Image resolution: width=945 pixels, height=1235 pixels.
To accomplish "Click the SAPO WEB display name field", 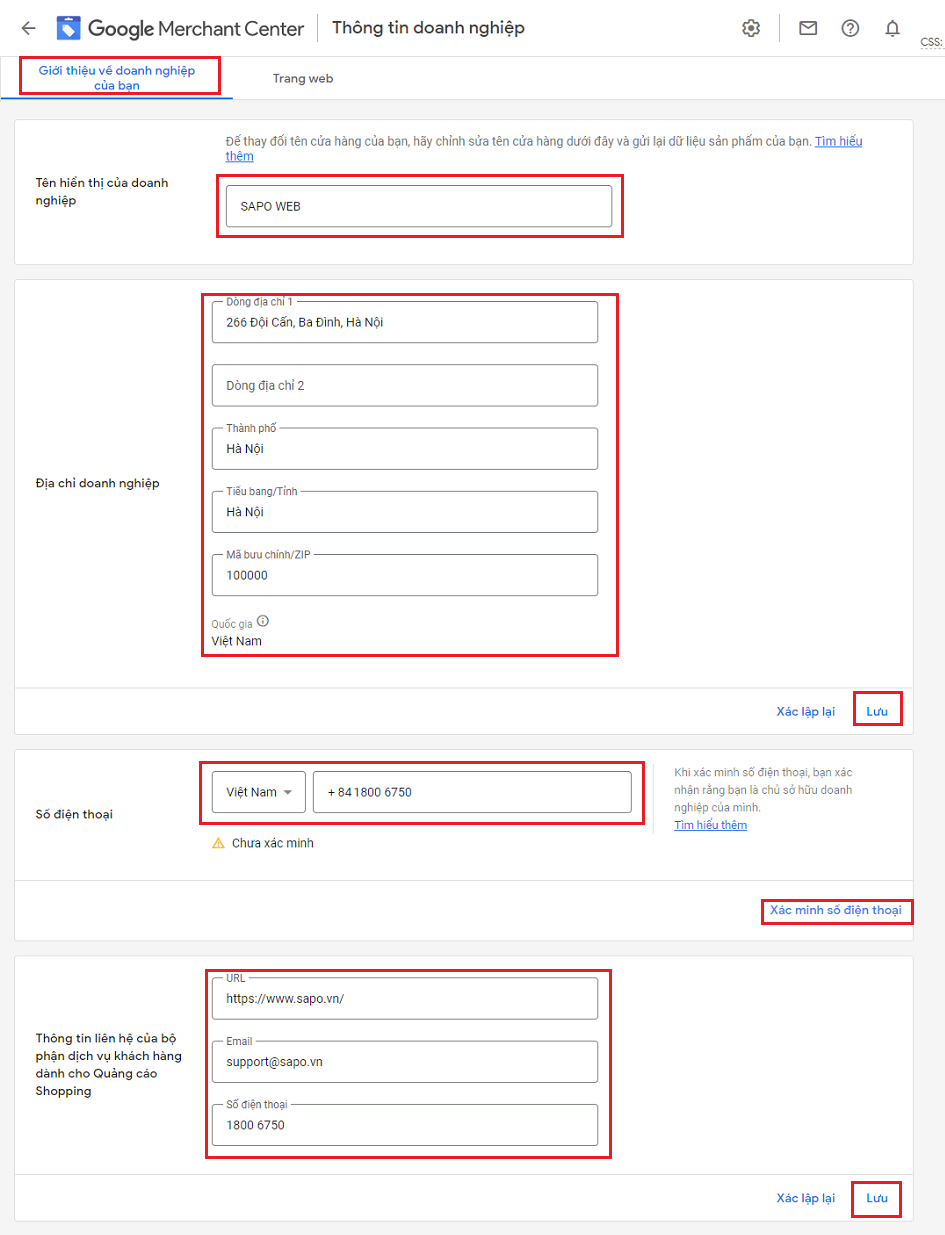I will 417,206.
